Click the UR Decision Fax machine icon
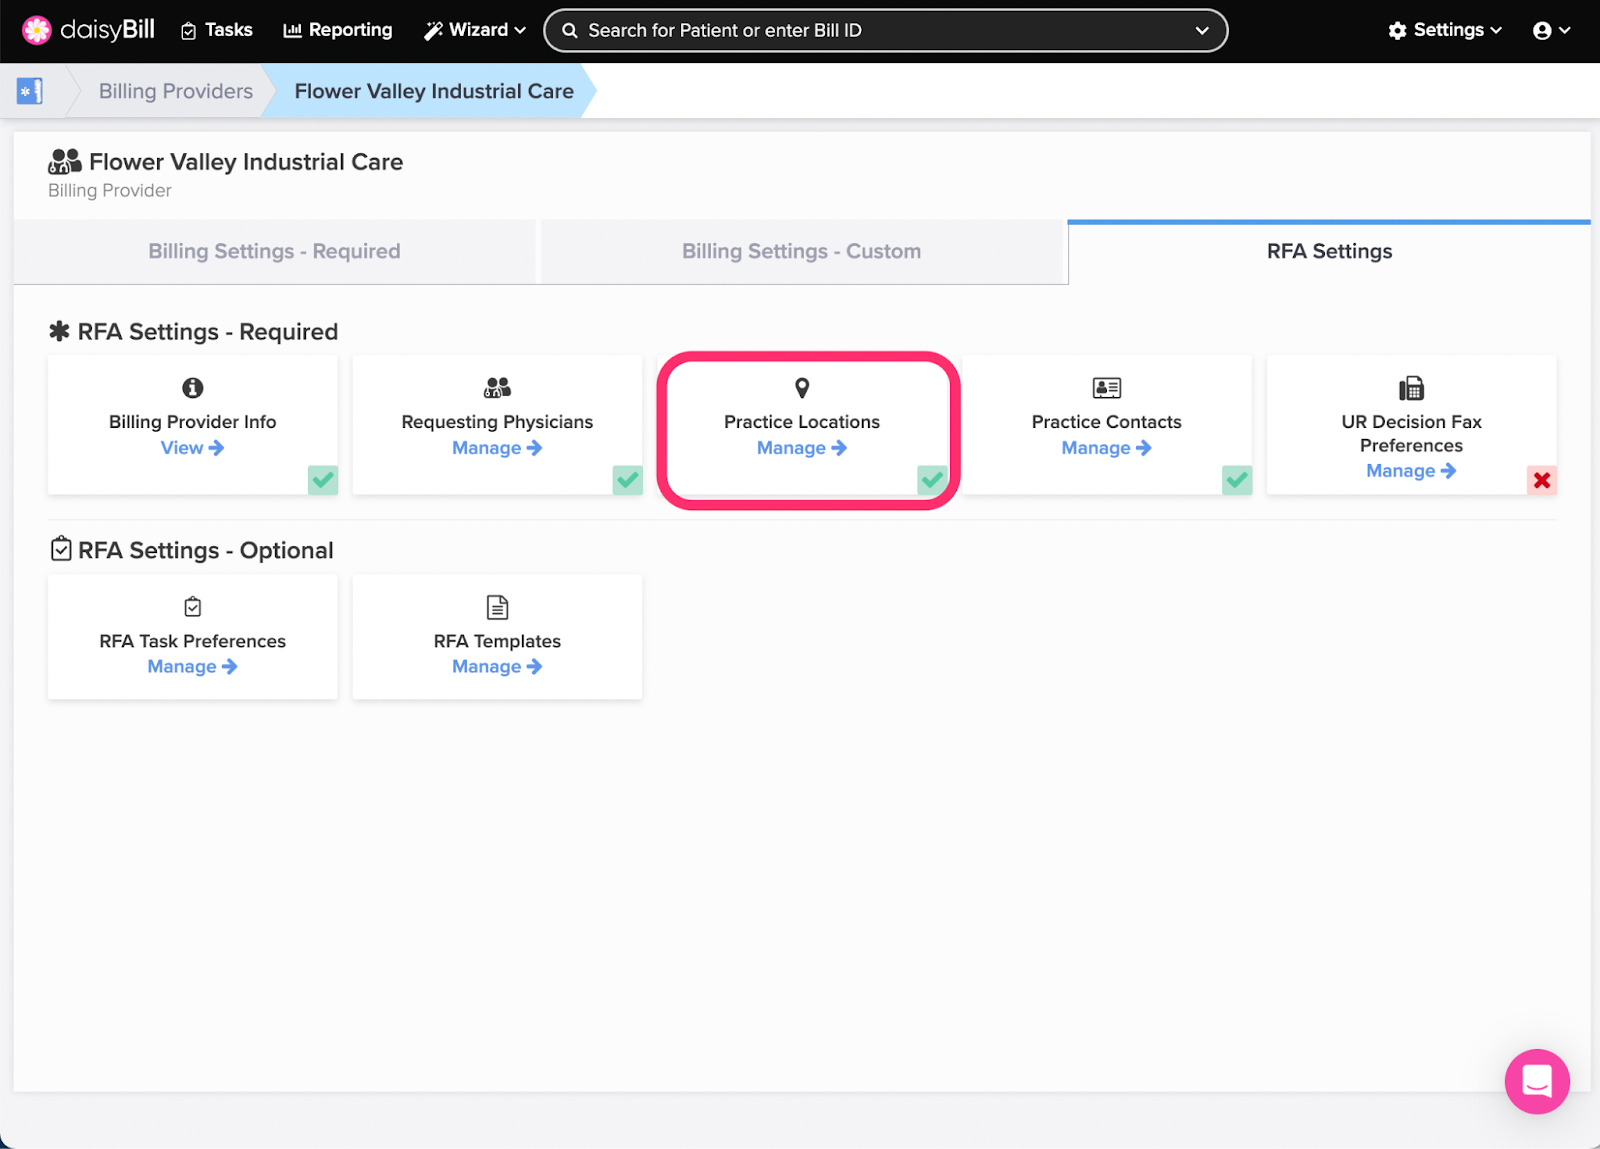Image resolution: width=1600 pixels, height=1149 pixels. [x=1412, y=388]
